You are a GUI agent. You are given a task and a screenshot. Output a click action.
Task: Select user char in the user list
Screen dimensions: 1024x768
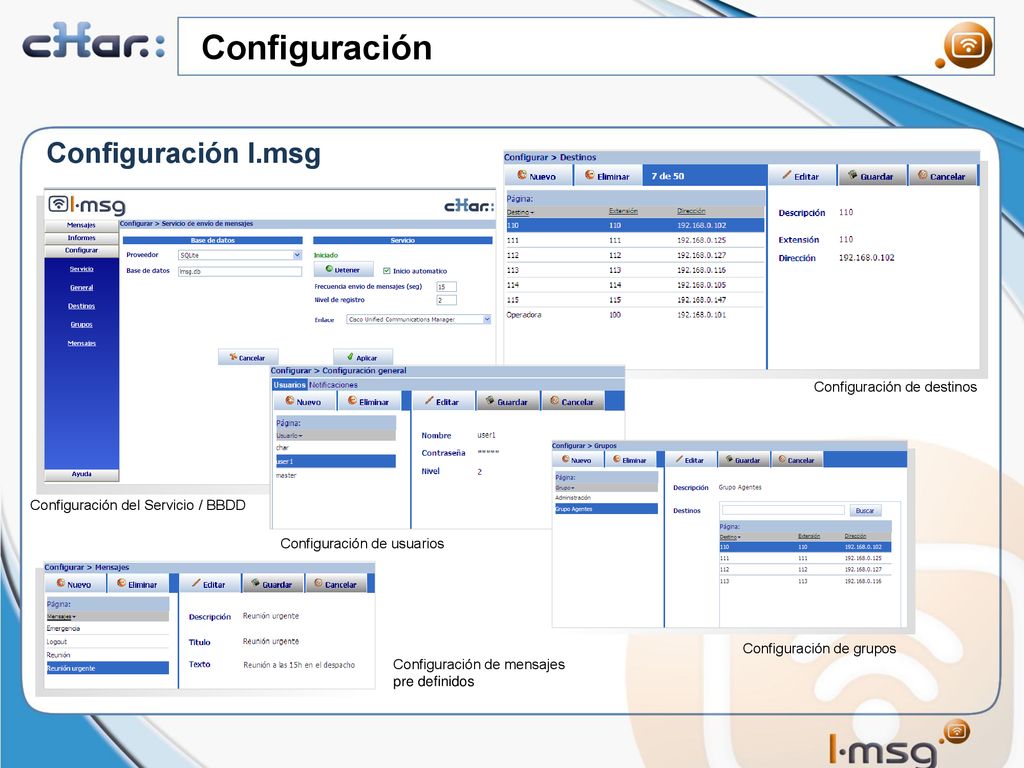click(x=336, y=448)
